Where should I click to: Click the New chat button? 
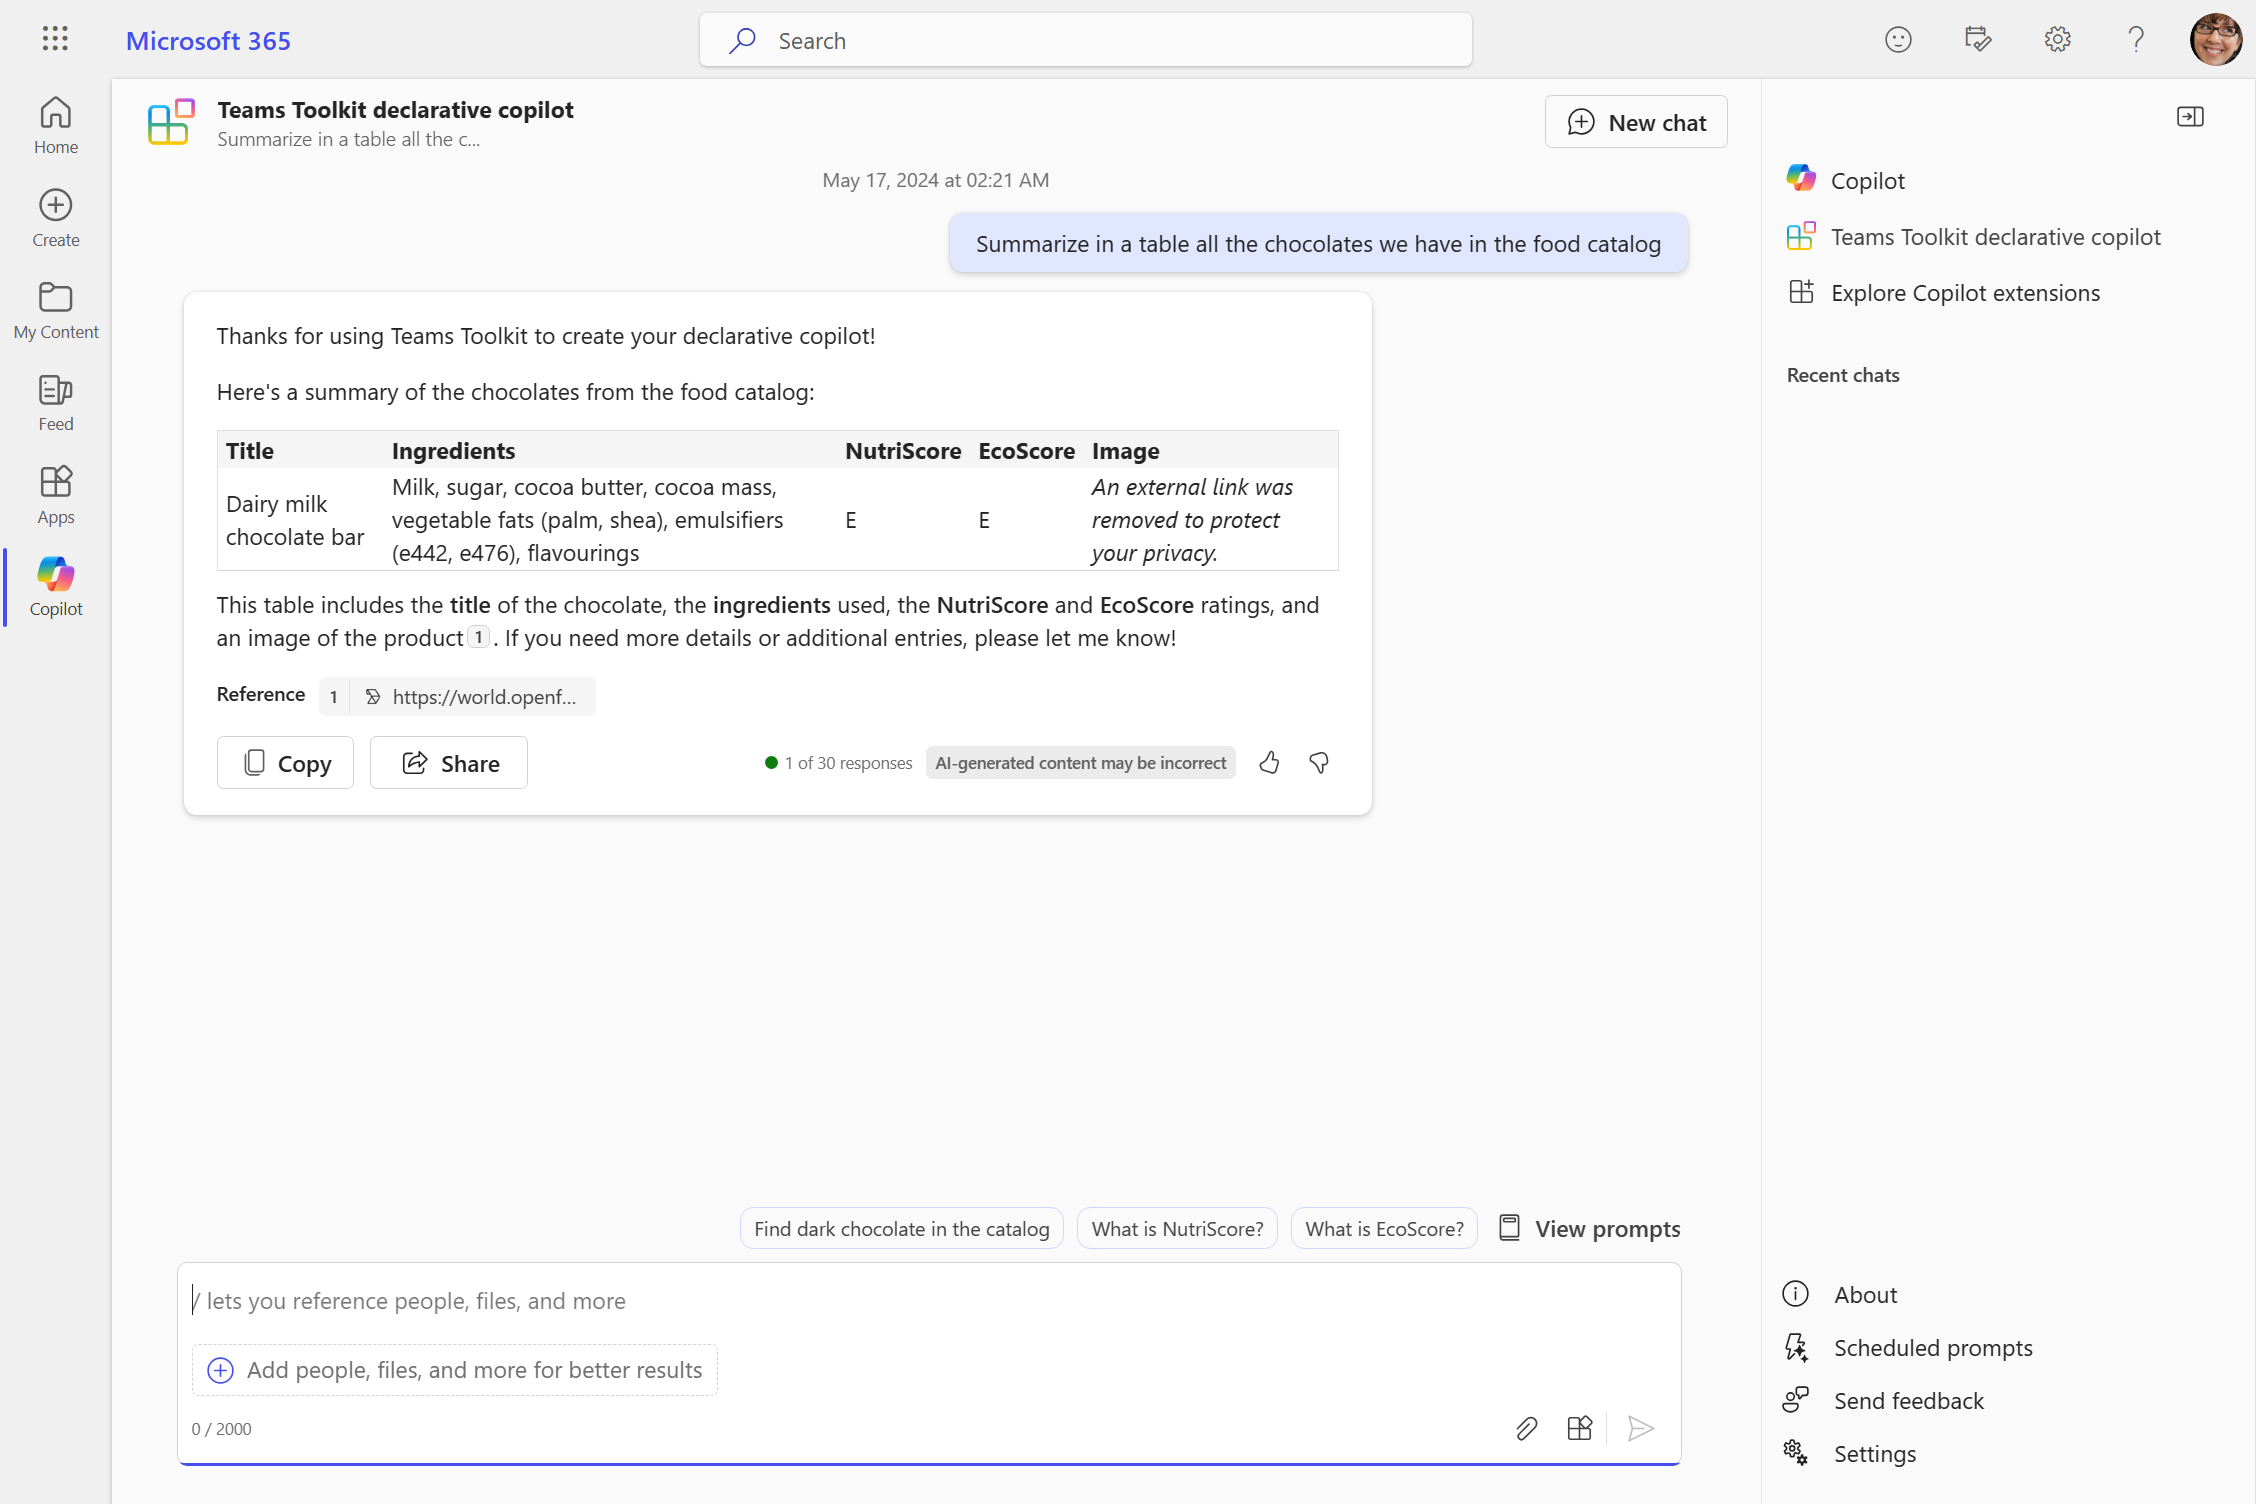click(1637, 121)
